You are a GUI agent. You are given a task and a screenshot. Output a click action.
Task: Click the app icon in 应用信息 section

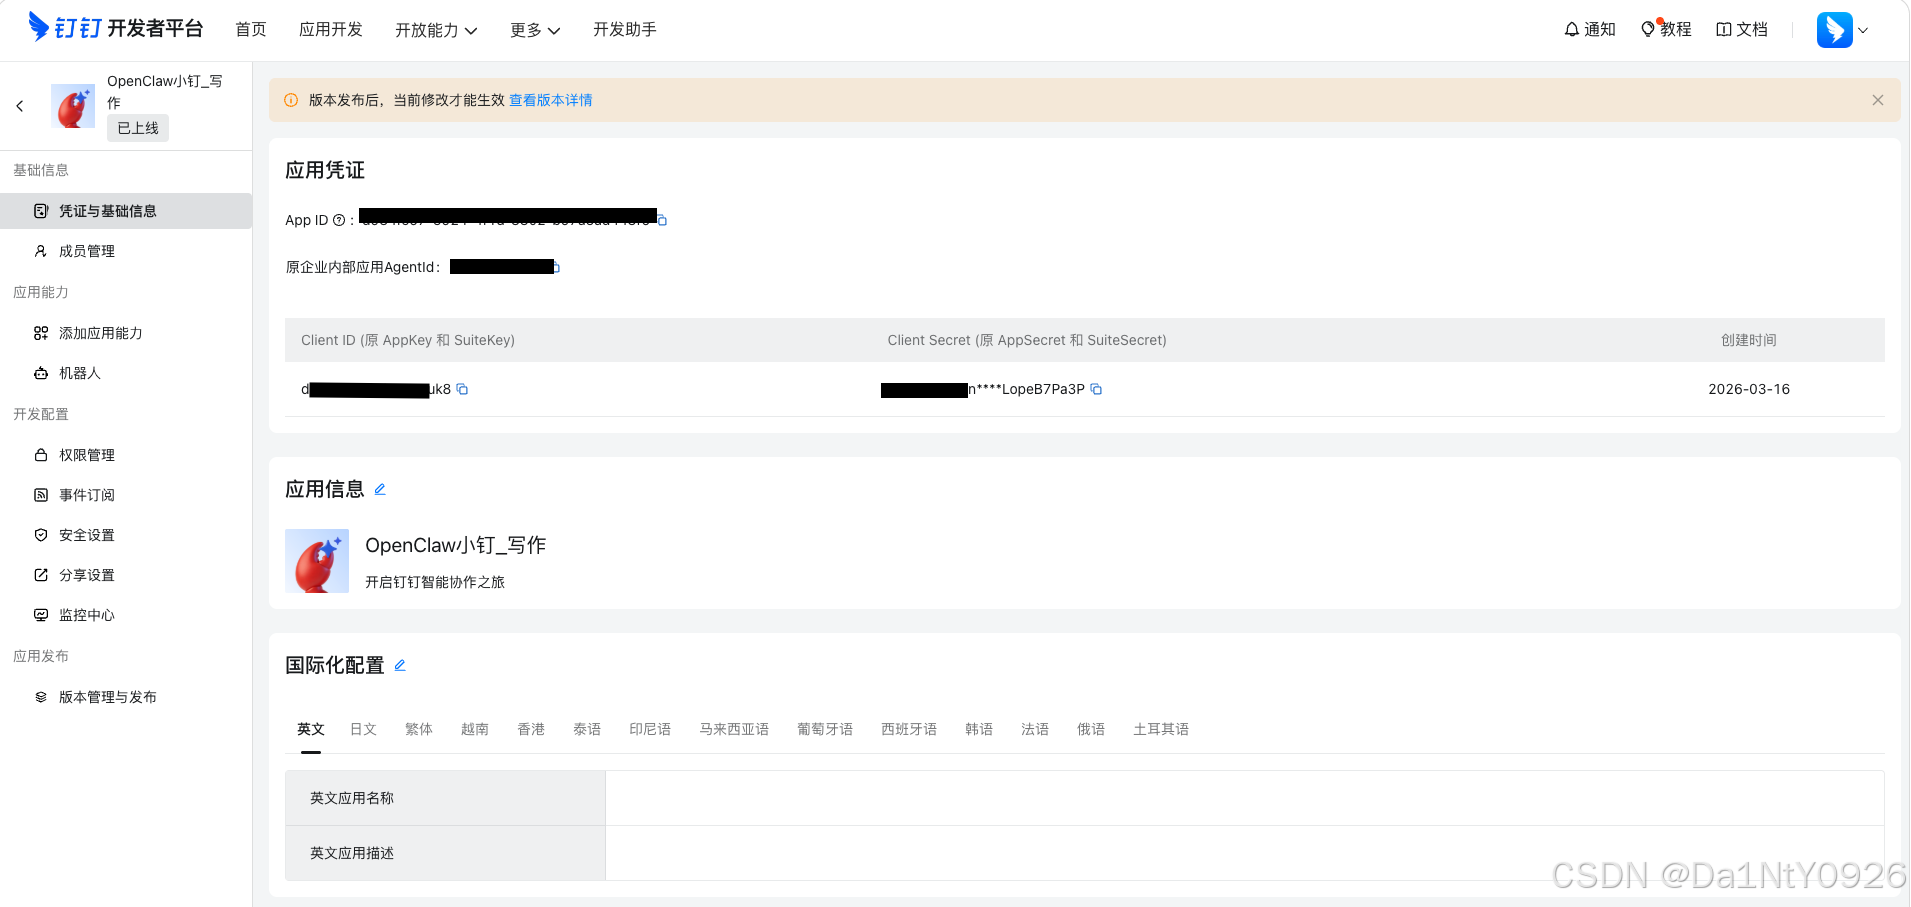[317, 561]
